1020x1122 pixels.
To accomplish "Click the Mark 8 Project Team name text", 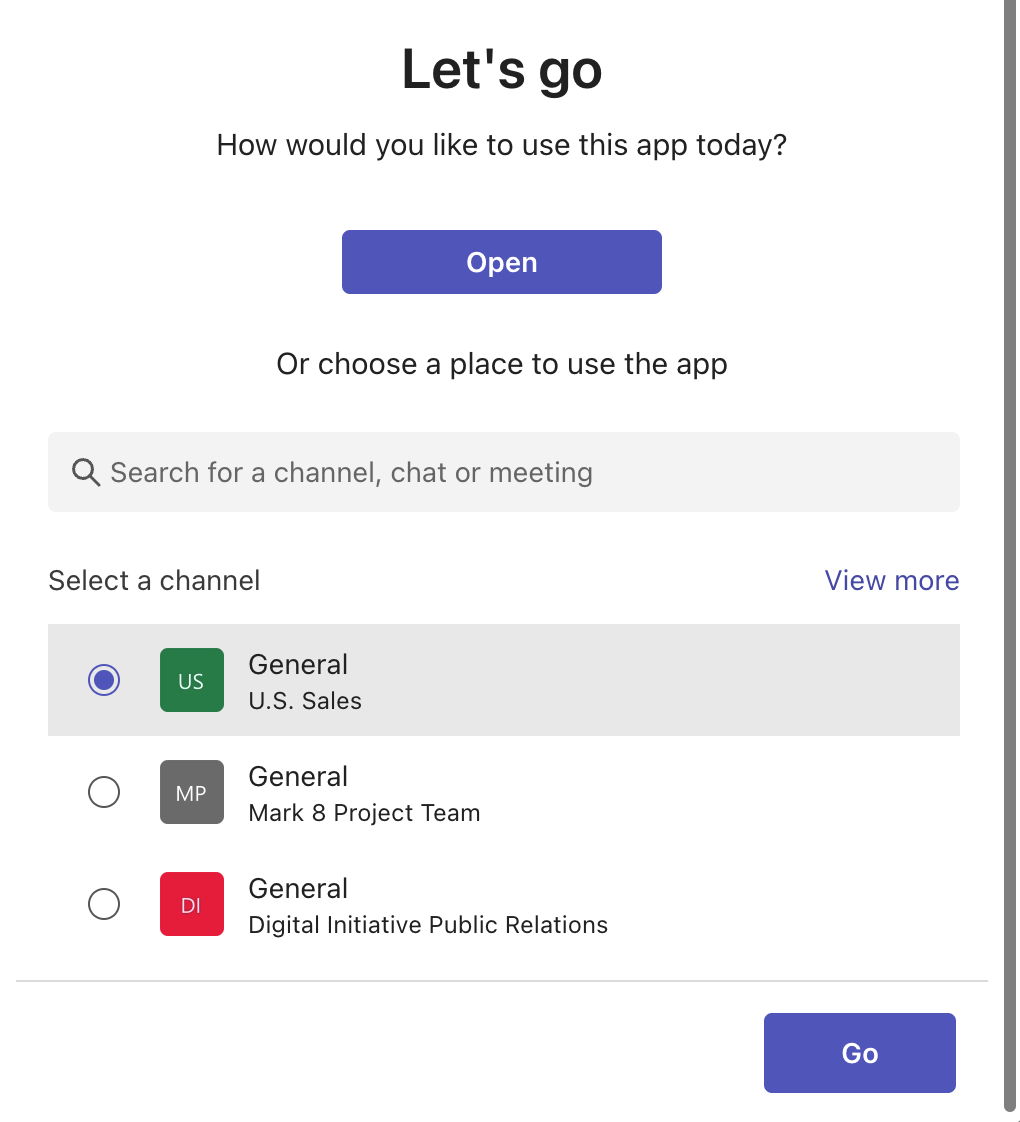I will click(364, 813).
